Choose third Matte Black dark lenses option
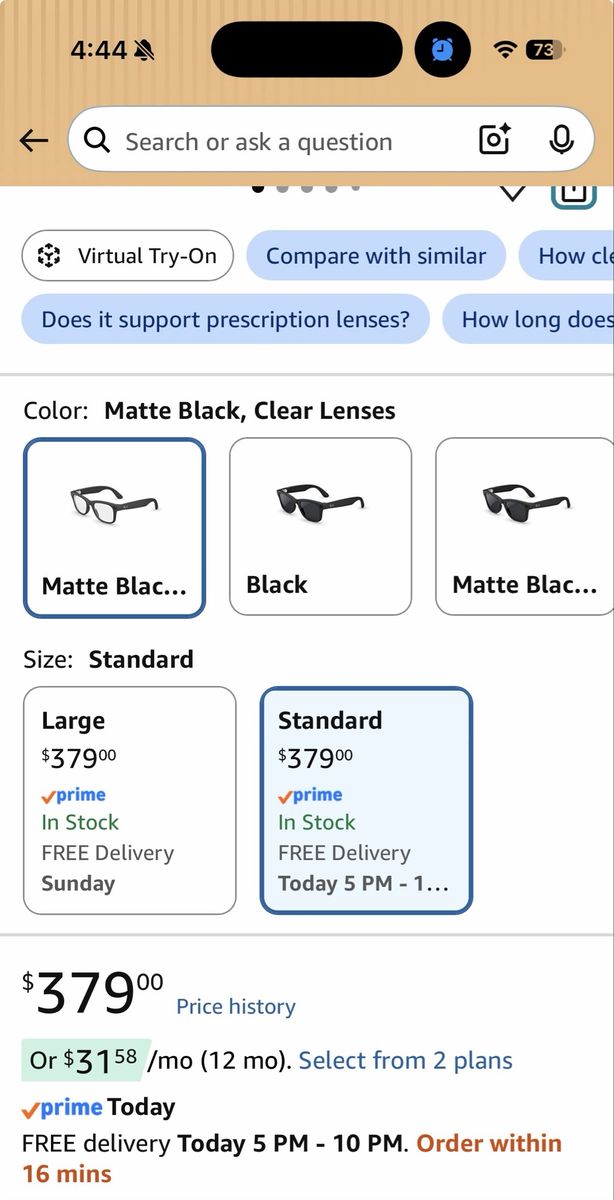The image size is (614, 1200). click(x=525, y=526)
